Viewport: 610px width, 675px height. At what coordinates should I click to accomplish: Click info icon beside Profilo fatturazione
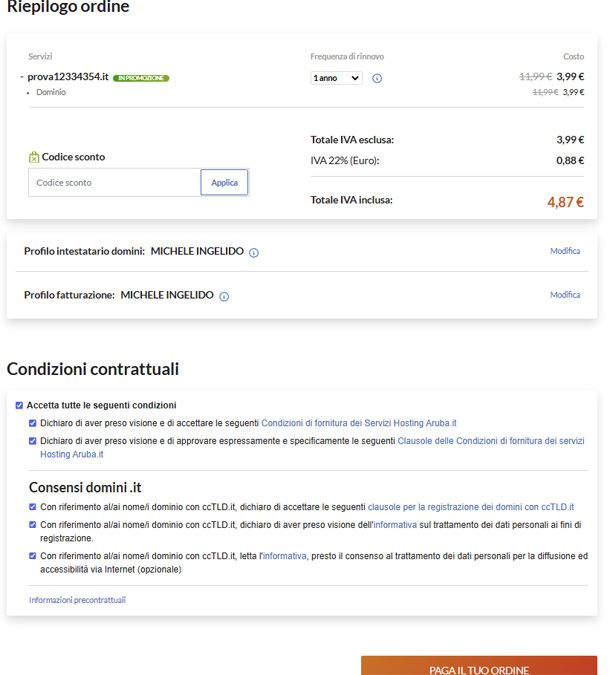pyautogui.click(x=224, y=296)
